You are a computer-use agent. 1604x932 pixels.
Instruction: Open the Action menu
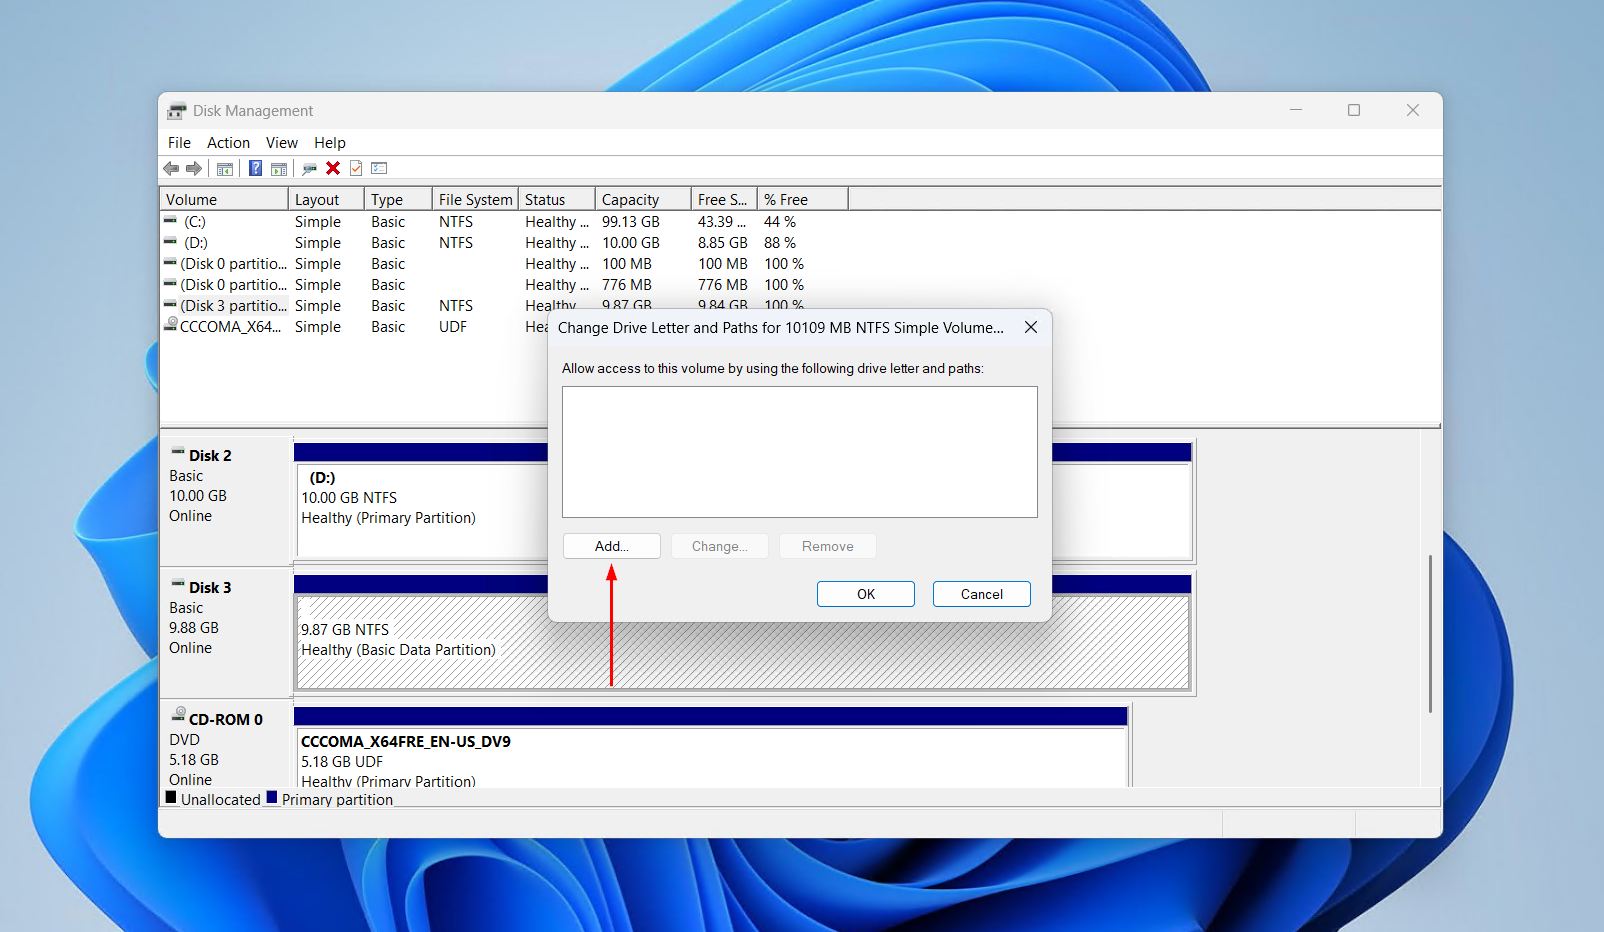[x=228, y=143]
